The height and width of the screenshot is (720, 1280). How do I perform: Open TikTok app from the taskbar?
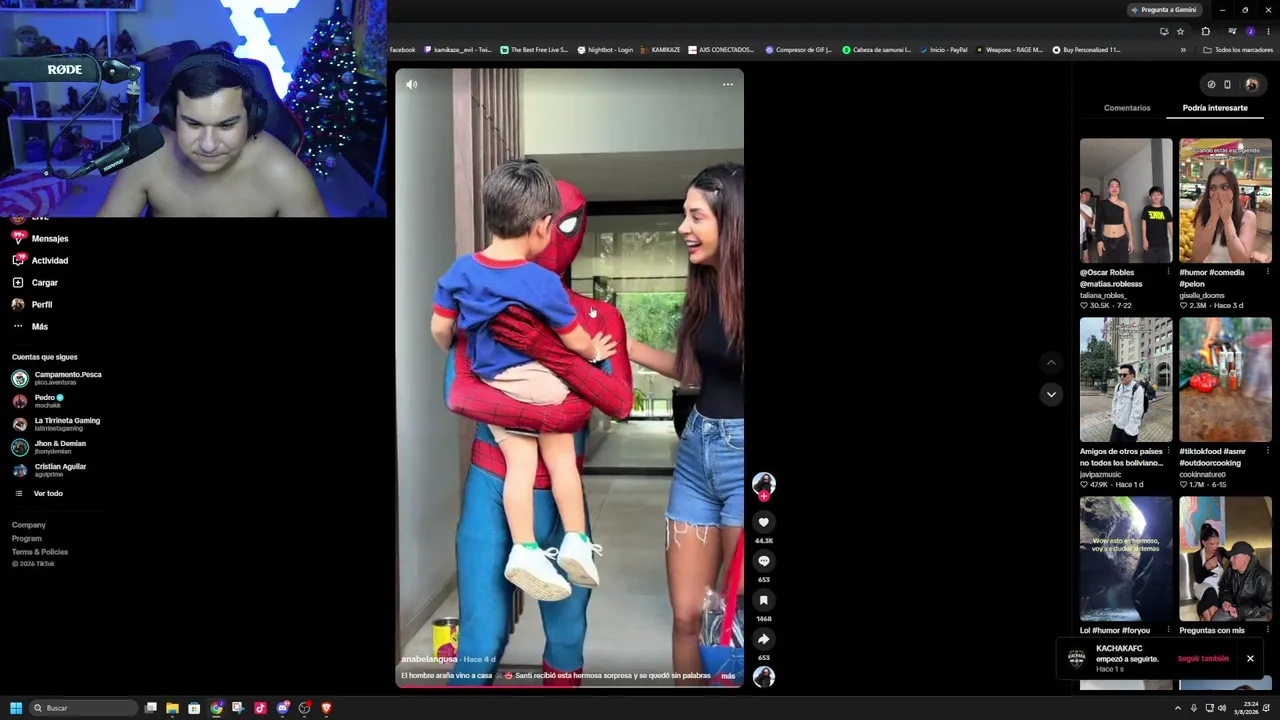[260, 708]
